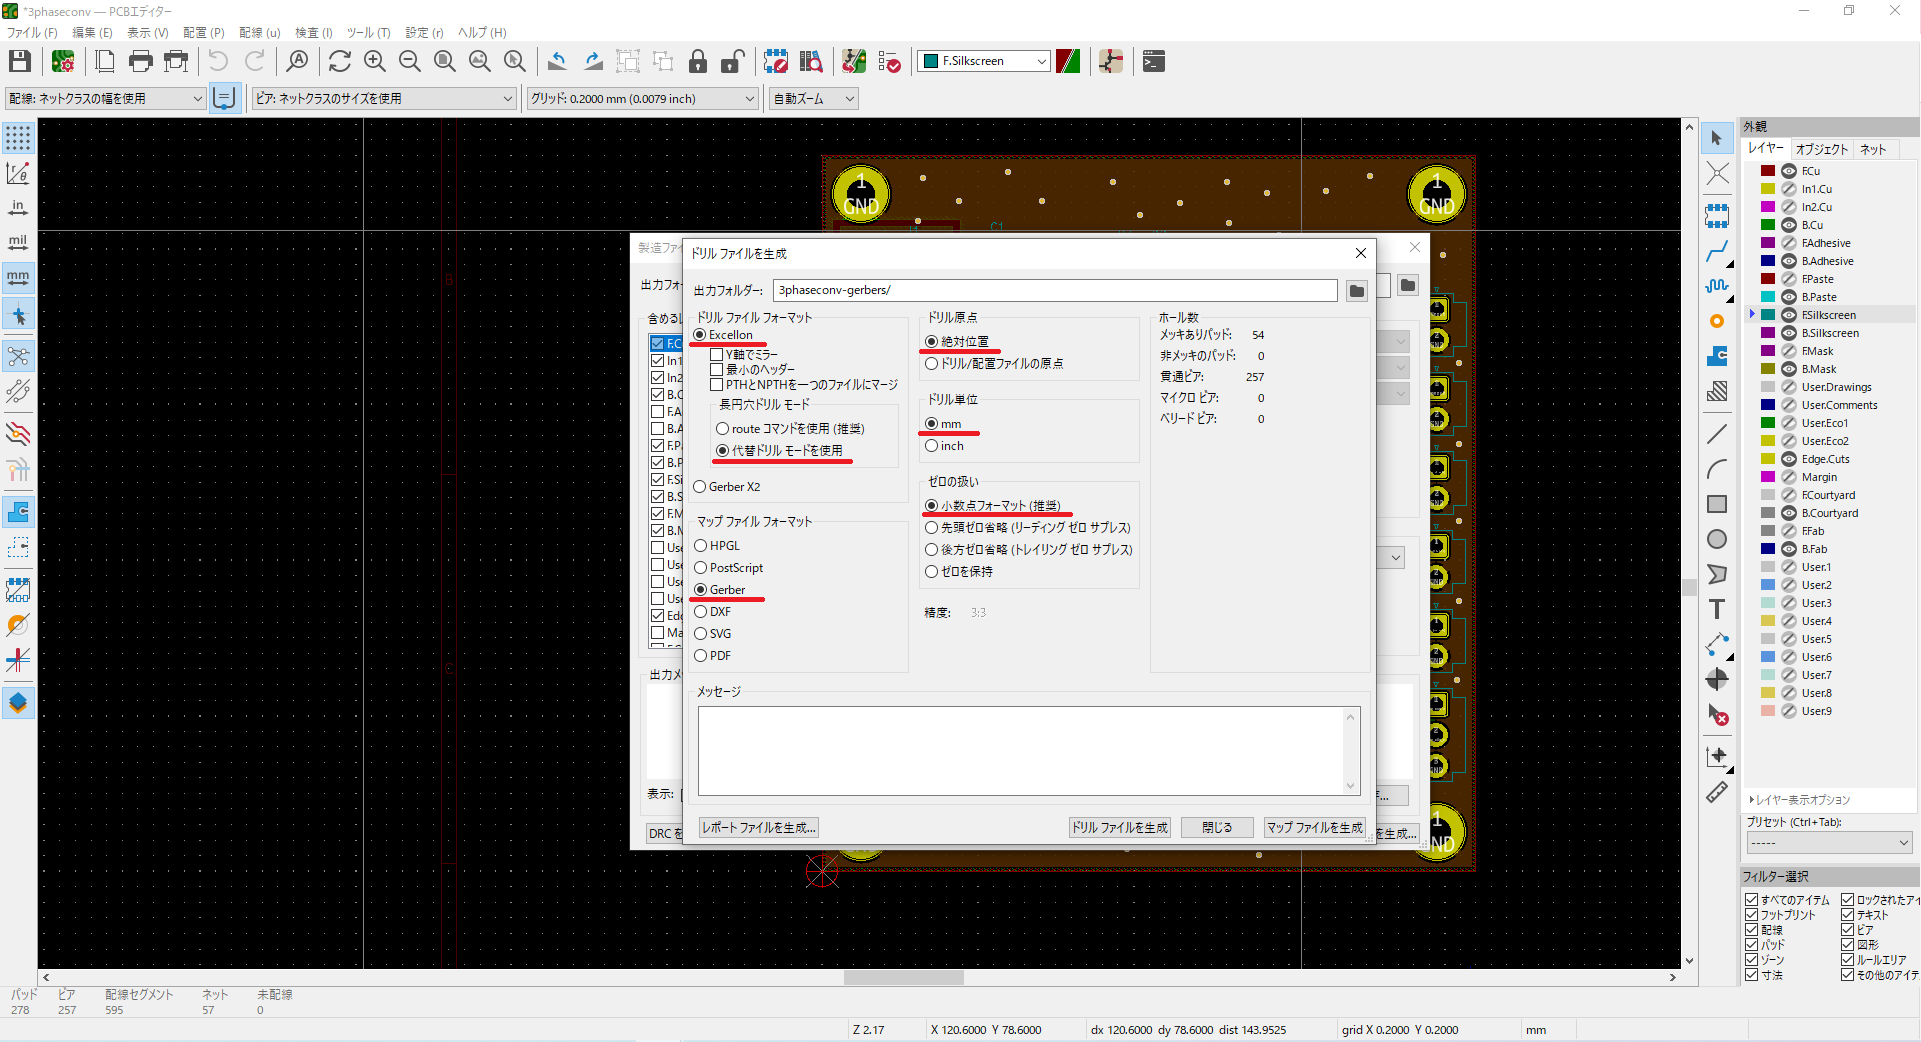Select the Add Text tool
The height and width of the screenshot is (1042, 1921).
point(1717,609)
